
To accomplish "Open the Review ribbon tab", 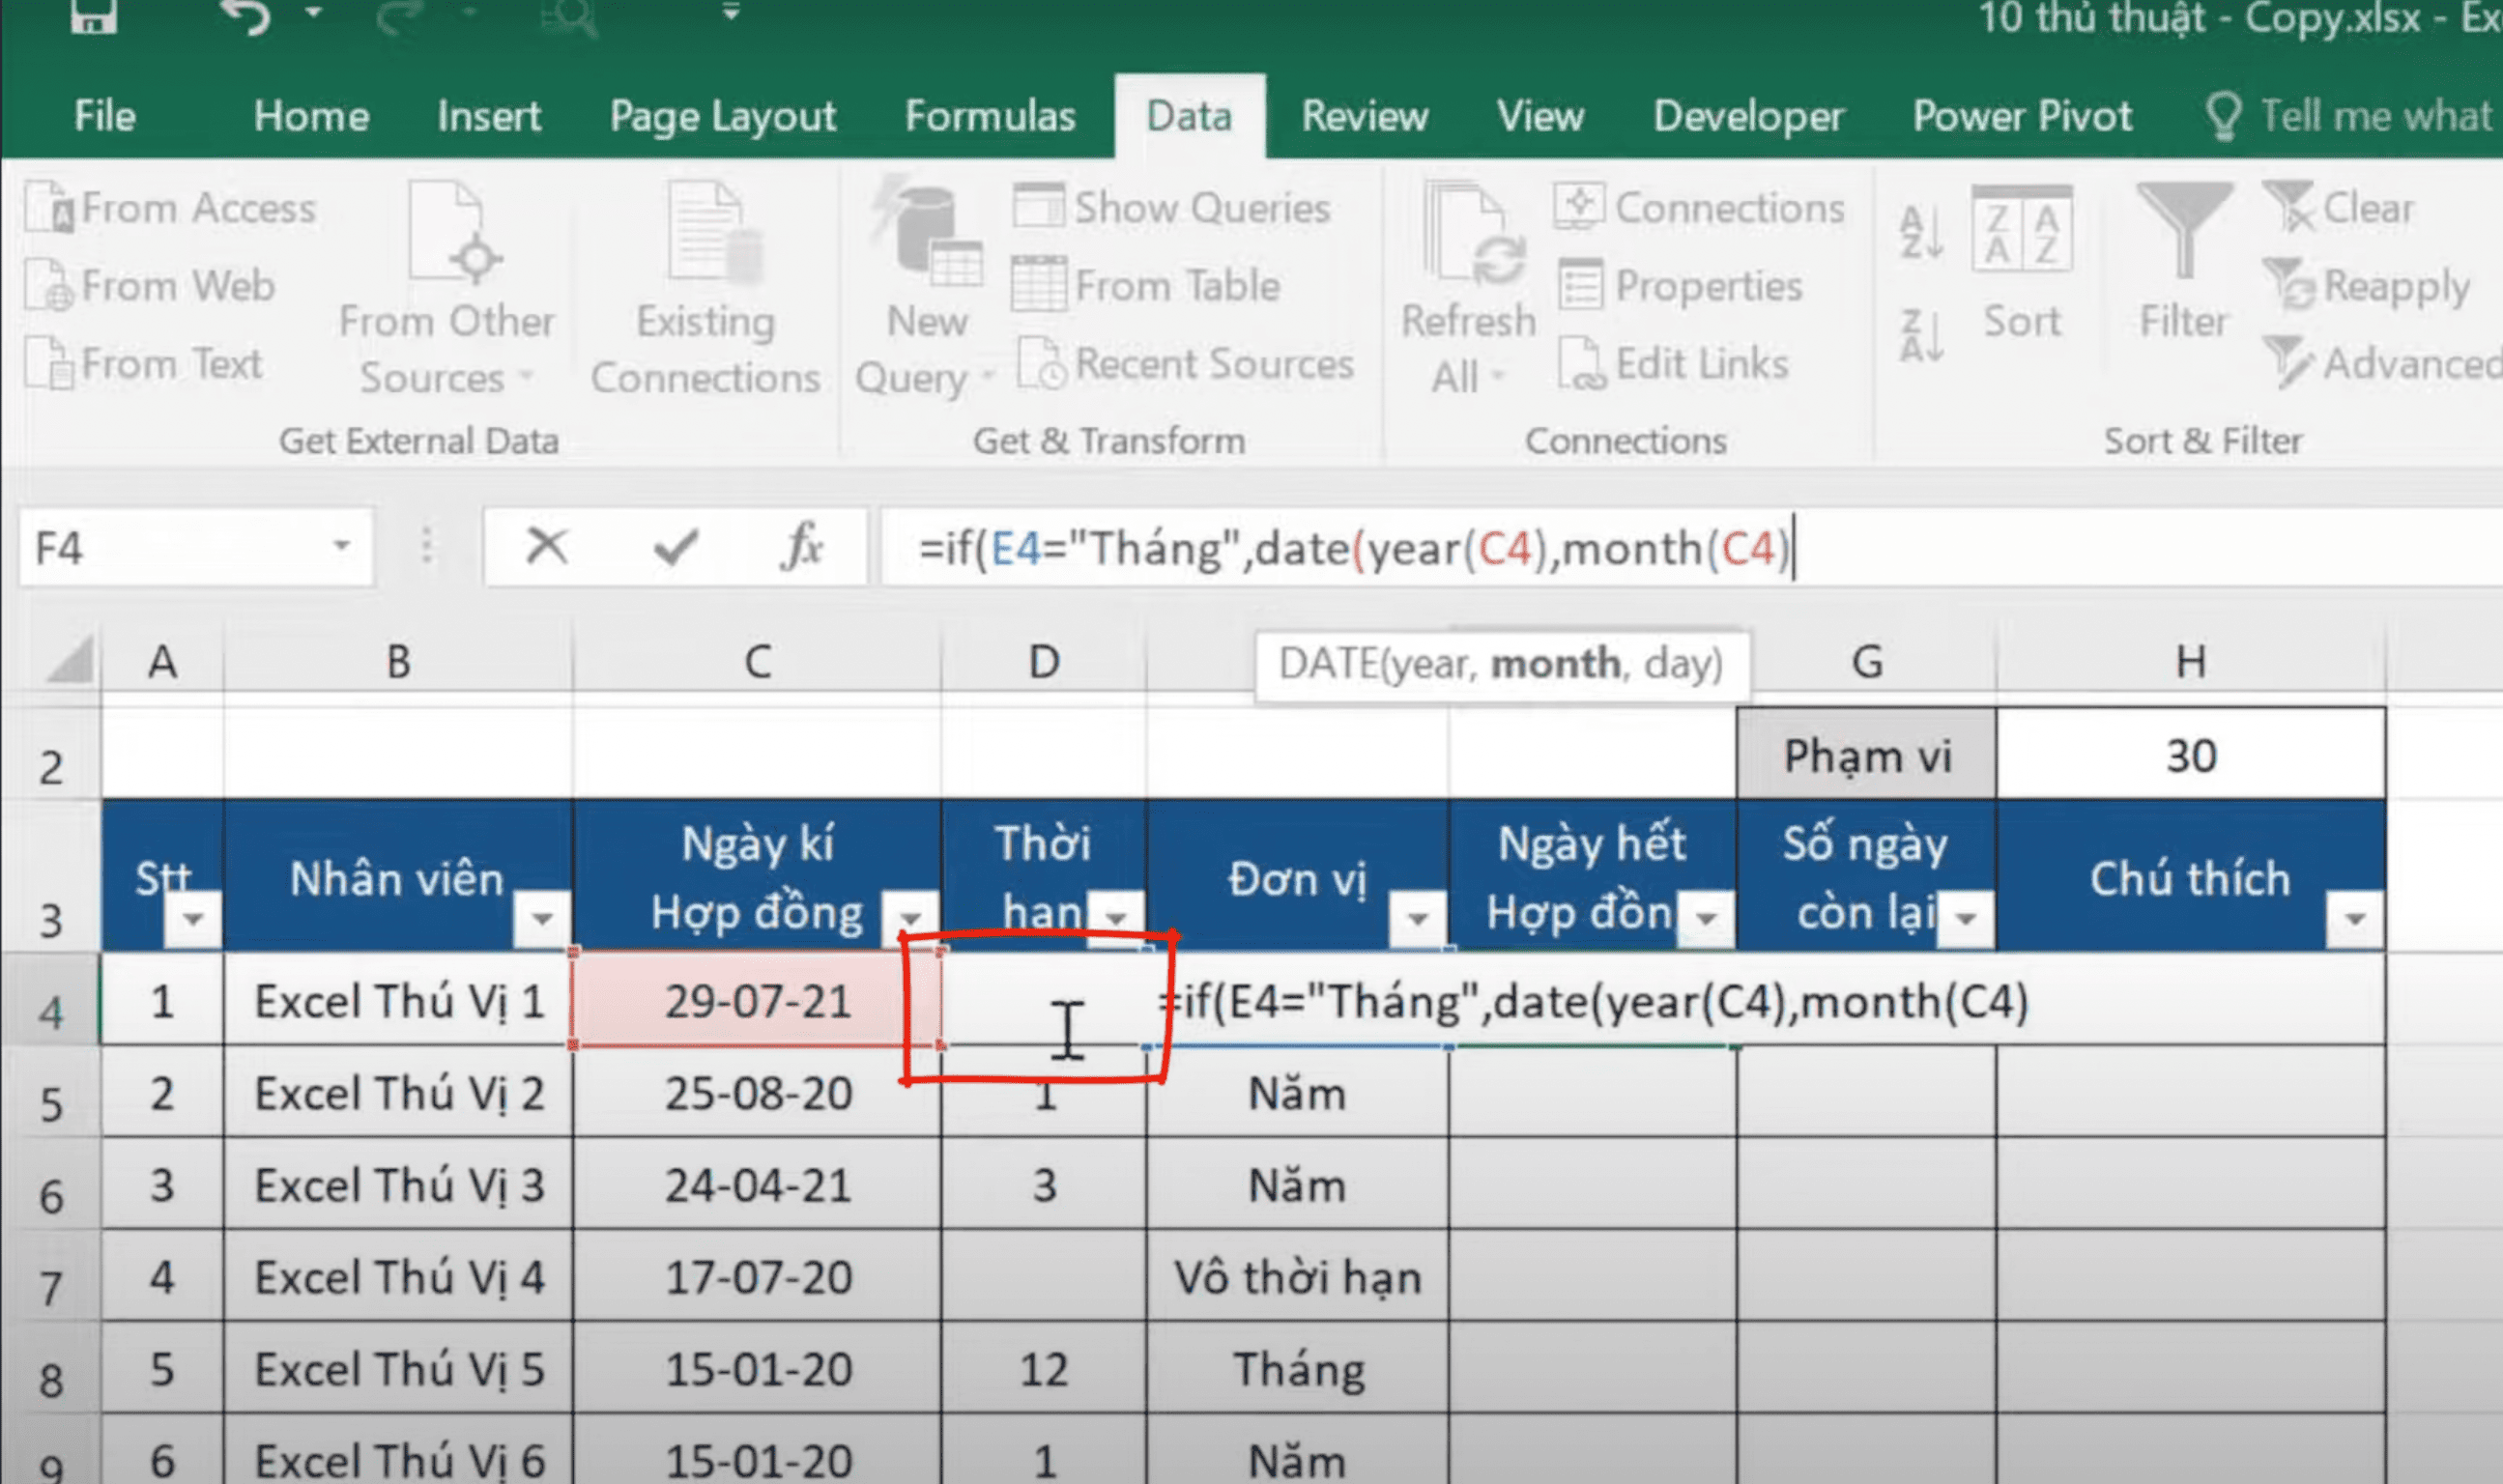I will (x=1362, y=115).
